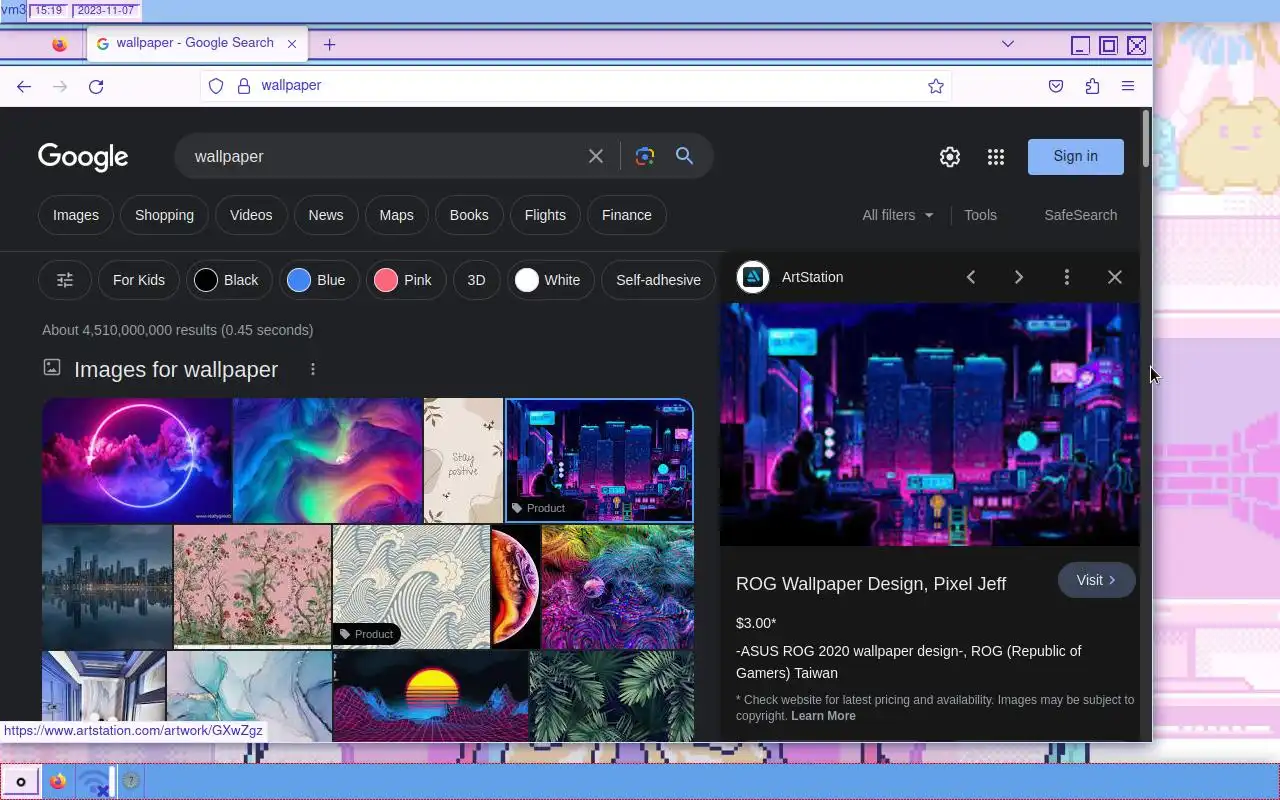Open the Tools options
Screen dimensions: 1280x800
pos(980,215)
